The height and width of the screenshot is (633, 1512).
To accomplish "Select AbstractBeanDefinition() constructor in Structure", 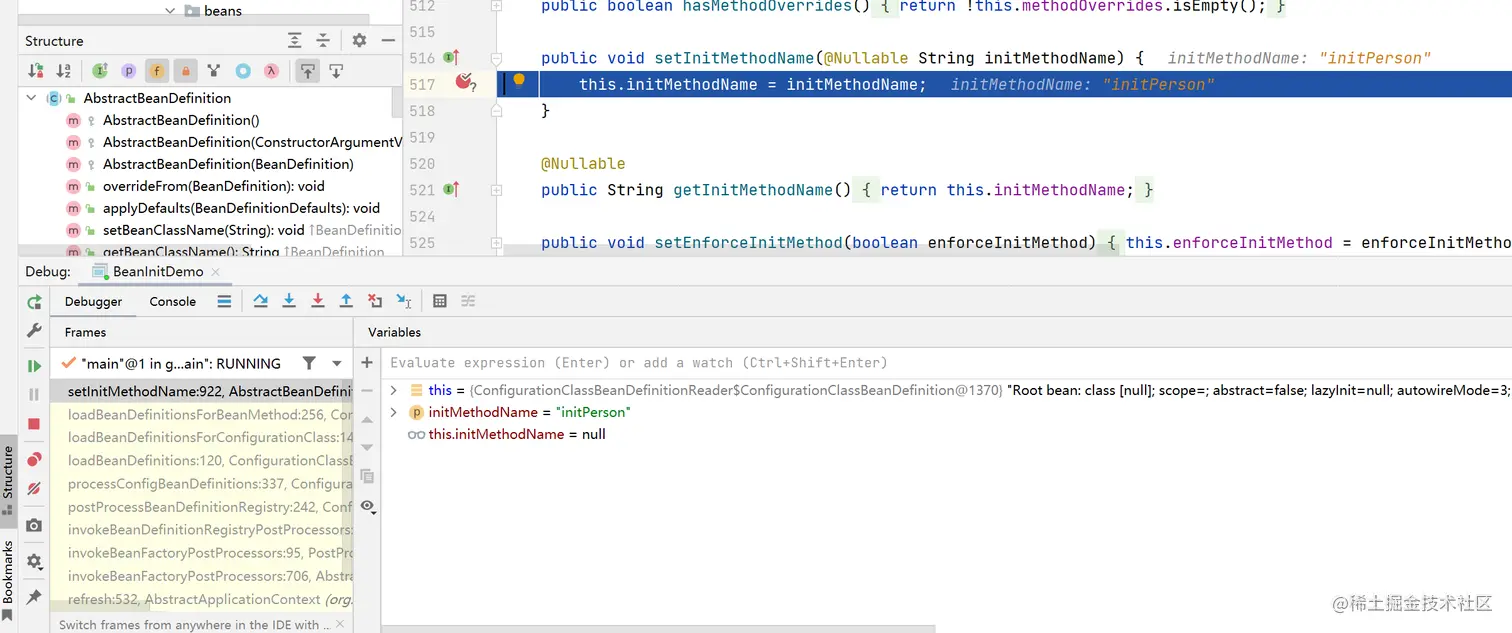I will [x=181, y=120].
